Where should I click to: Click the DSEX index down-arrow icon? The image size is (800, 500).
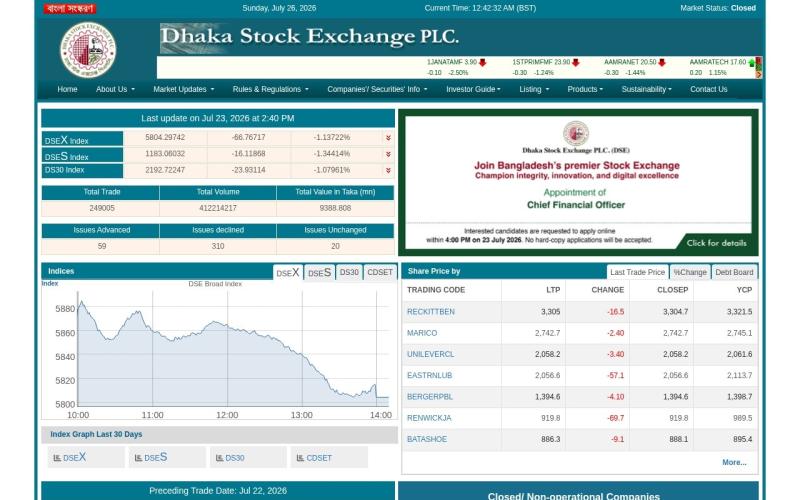pos(388,138)
